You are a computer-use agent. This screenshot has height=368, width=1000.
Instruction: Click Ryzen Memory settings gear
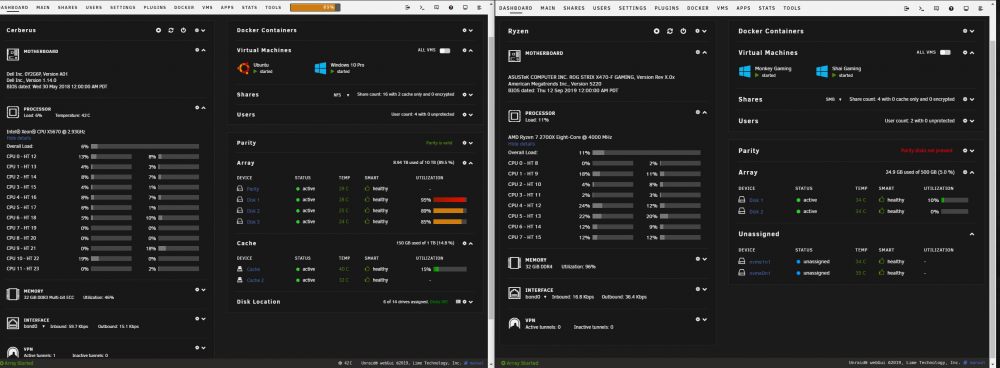(x=698, y=259)
